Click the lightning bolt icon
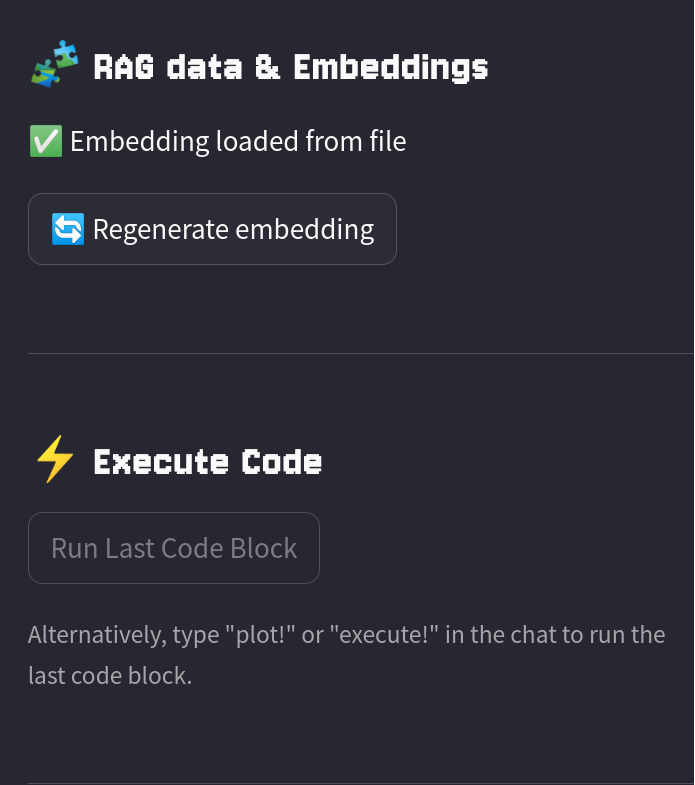 point(54,462)
